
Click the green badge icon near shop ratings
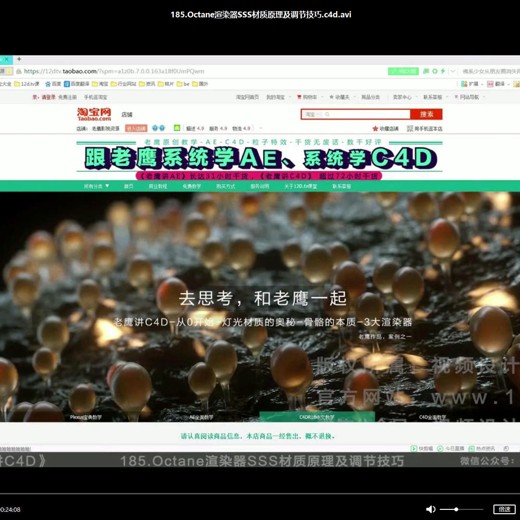[x=177, y=128]
